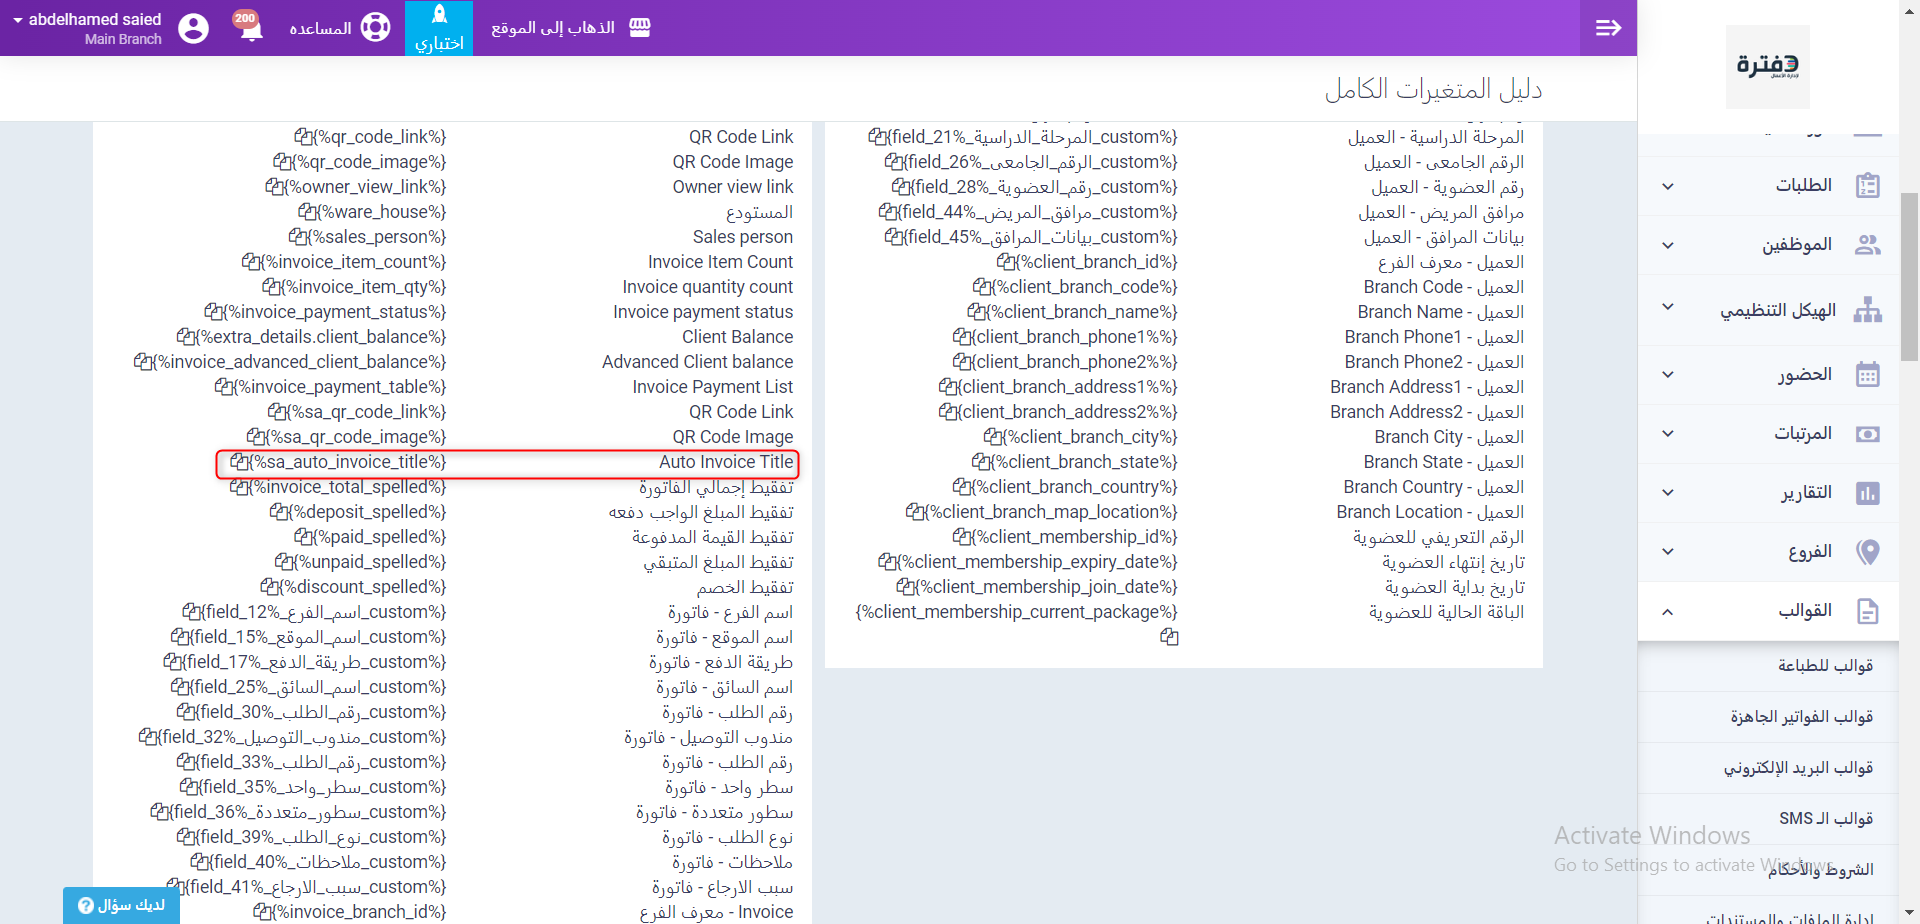Select the Invoice Payment List label
This screenshot has height=924, width=1920.
(x=712, y=387)
